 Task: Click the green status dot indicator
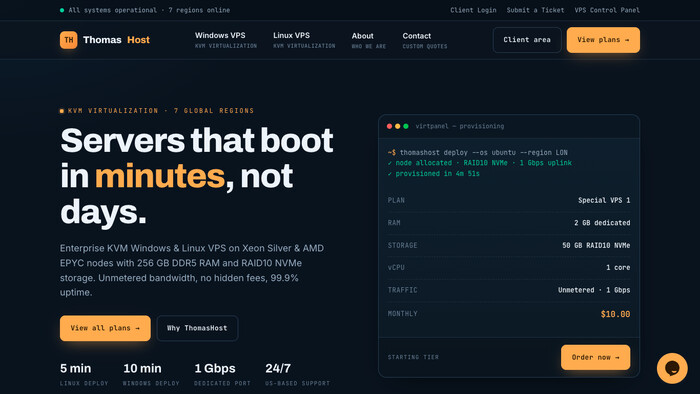62,10
